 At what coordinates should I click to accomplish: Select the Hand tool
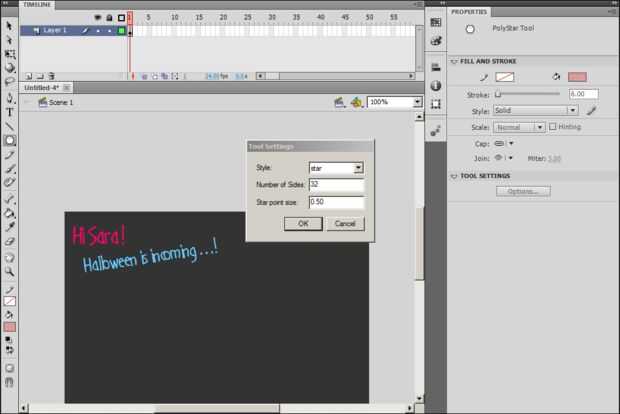[9, 258]
